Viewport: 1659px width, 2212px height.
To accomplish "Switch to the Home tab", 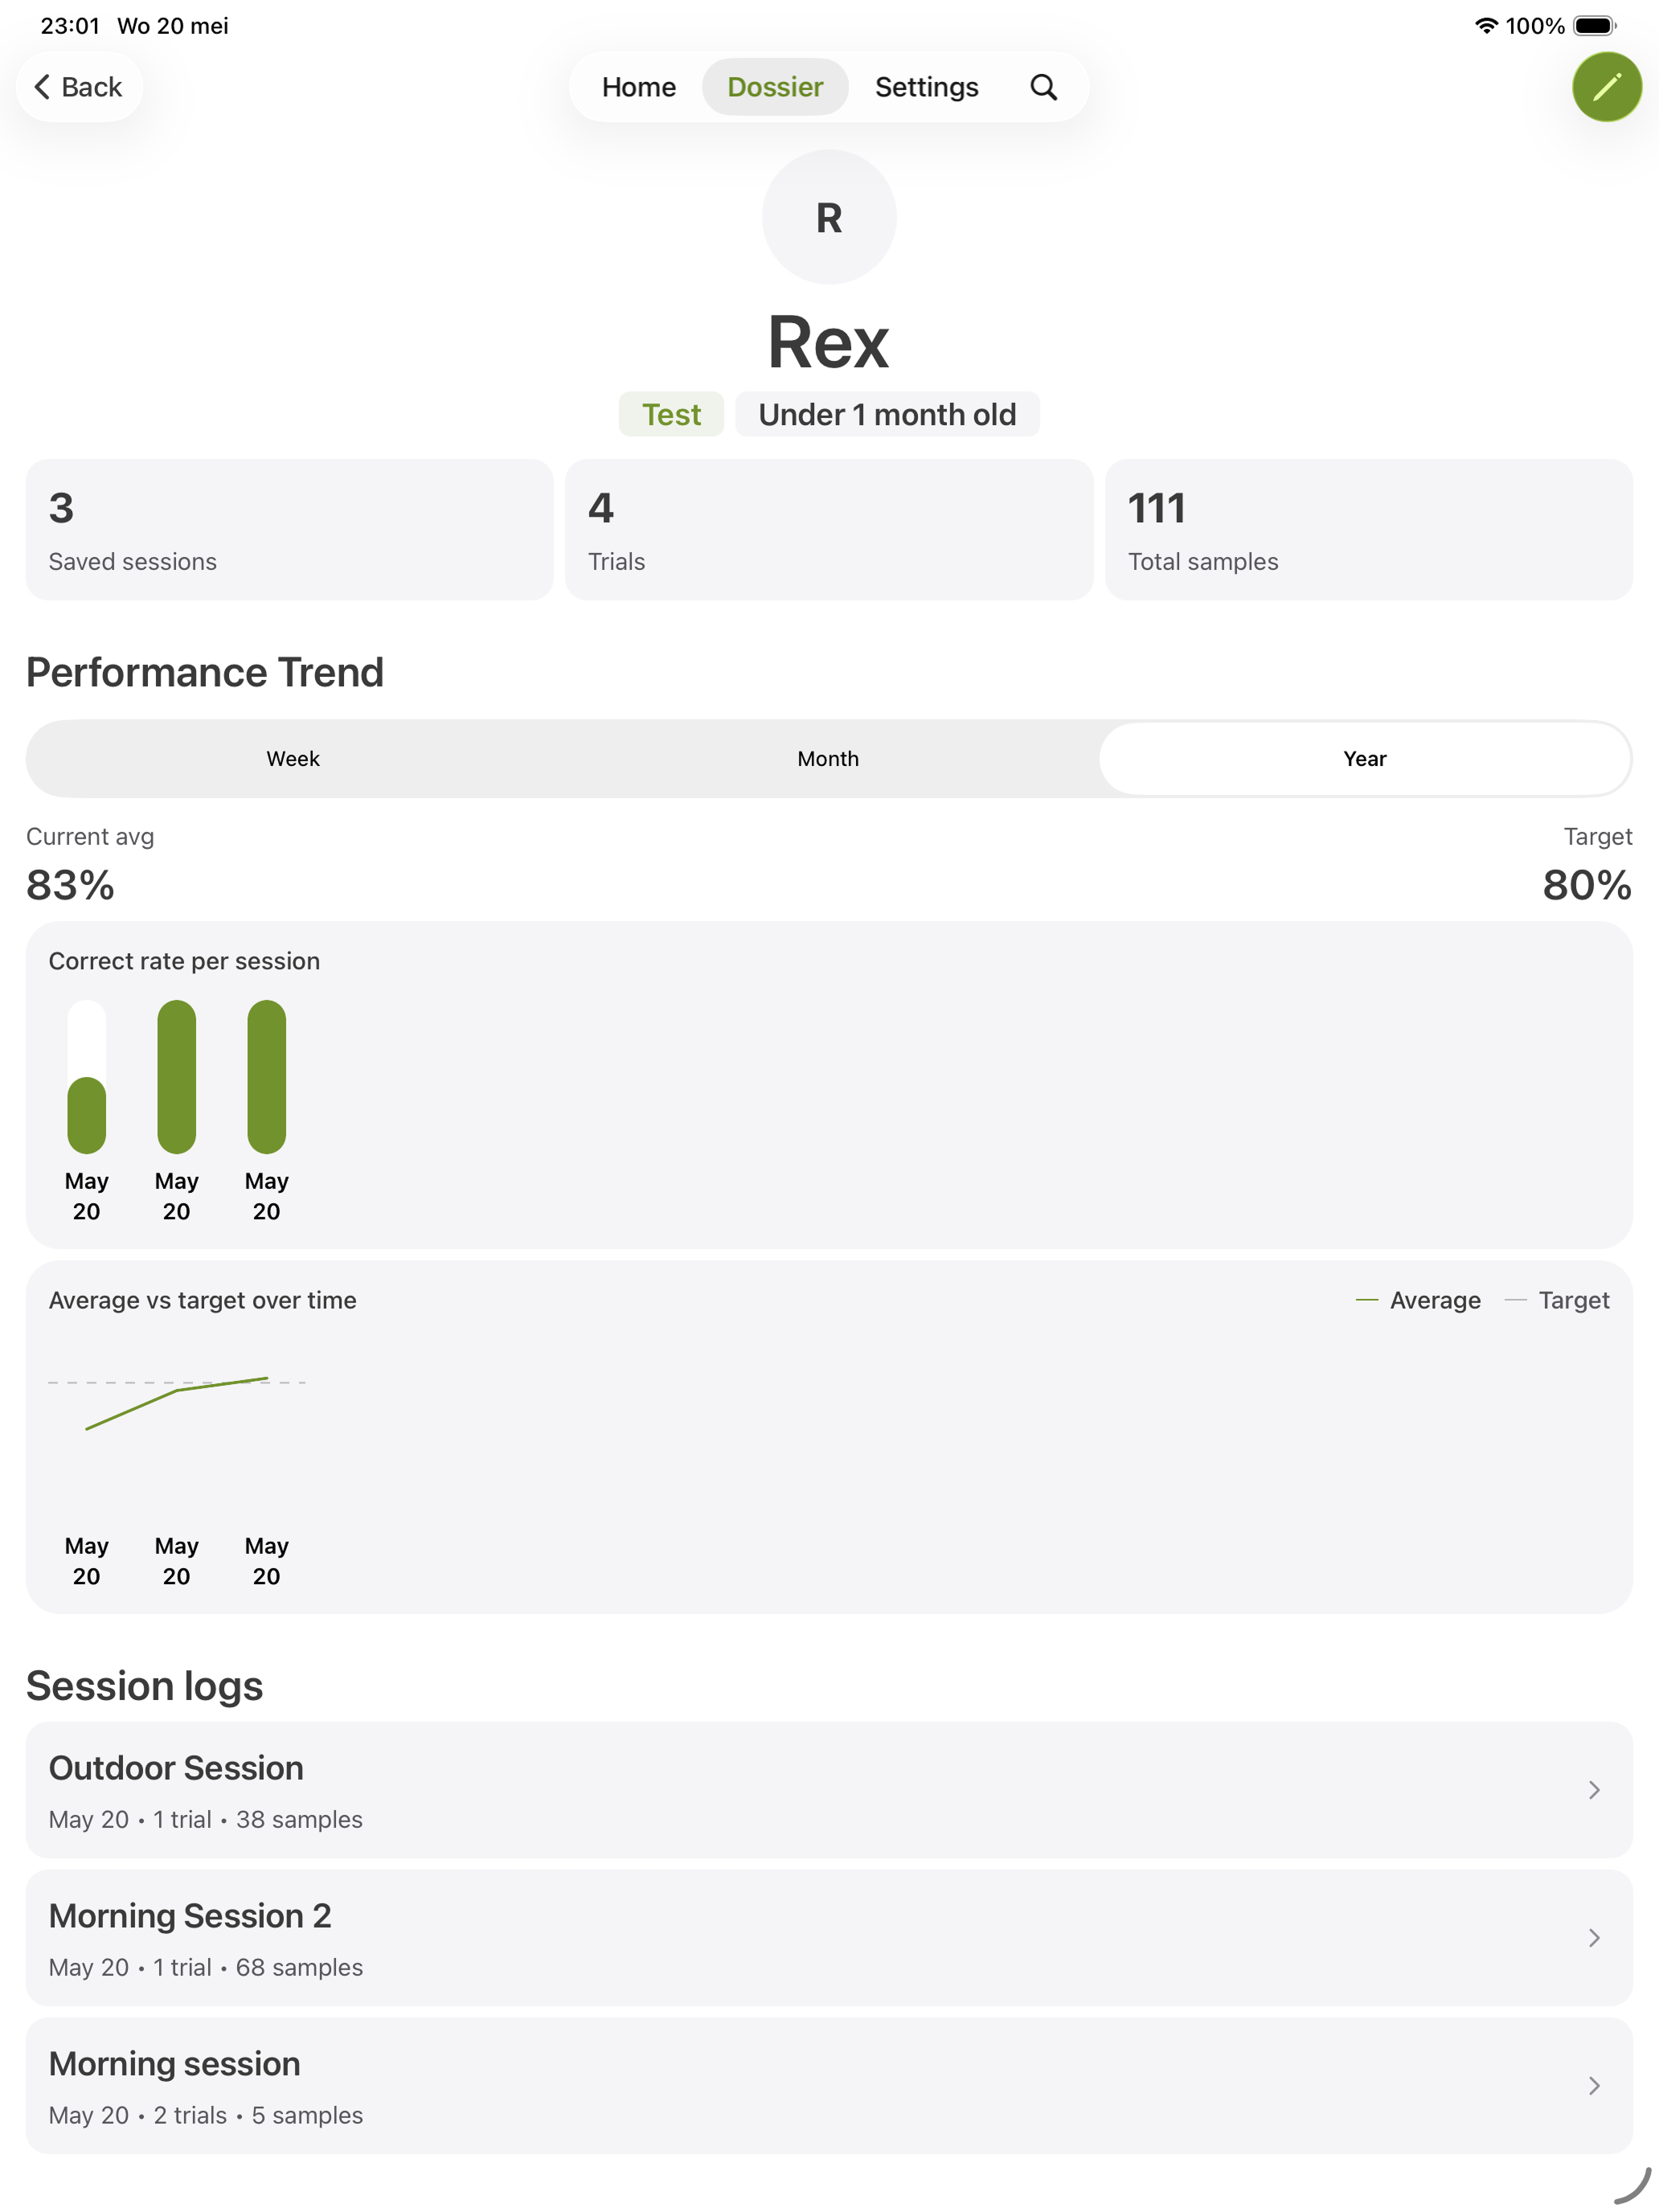I will click(638, 87).
